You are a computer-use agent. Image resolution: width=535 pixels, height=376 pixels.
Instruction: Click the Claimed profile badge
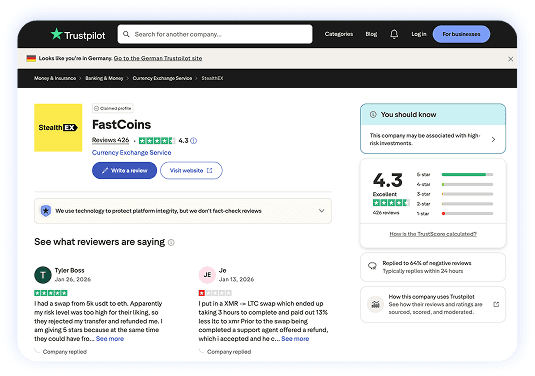(x=113, y=108)
